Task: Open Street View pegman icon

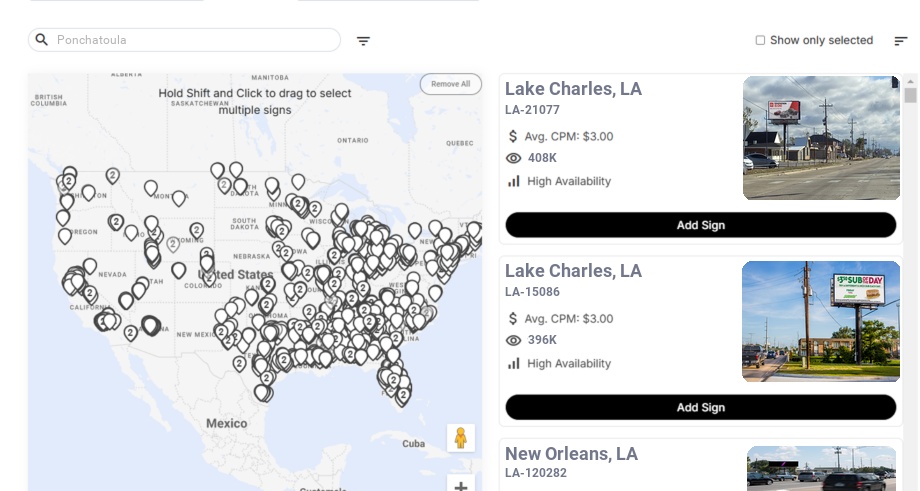Action: (x=460, y=438)
